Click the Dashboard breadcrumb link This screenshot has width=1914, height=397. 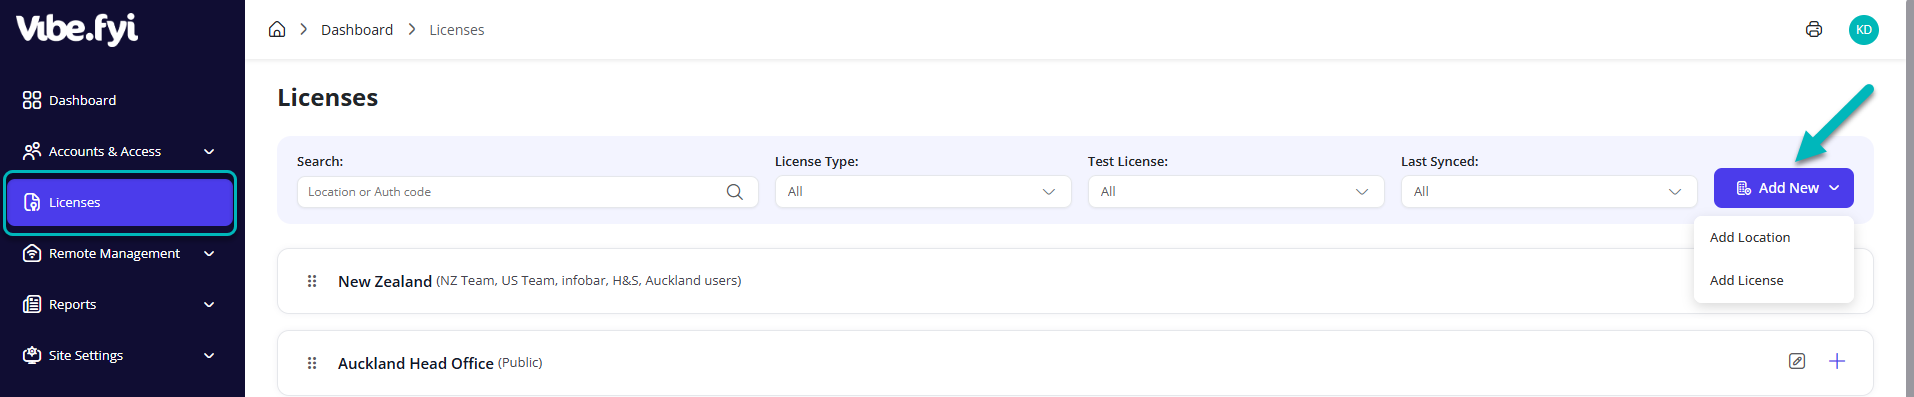357,30
